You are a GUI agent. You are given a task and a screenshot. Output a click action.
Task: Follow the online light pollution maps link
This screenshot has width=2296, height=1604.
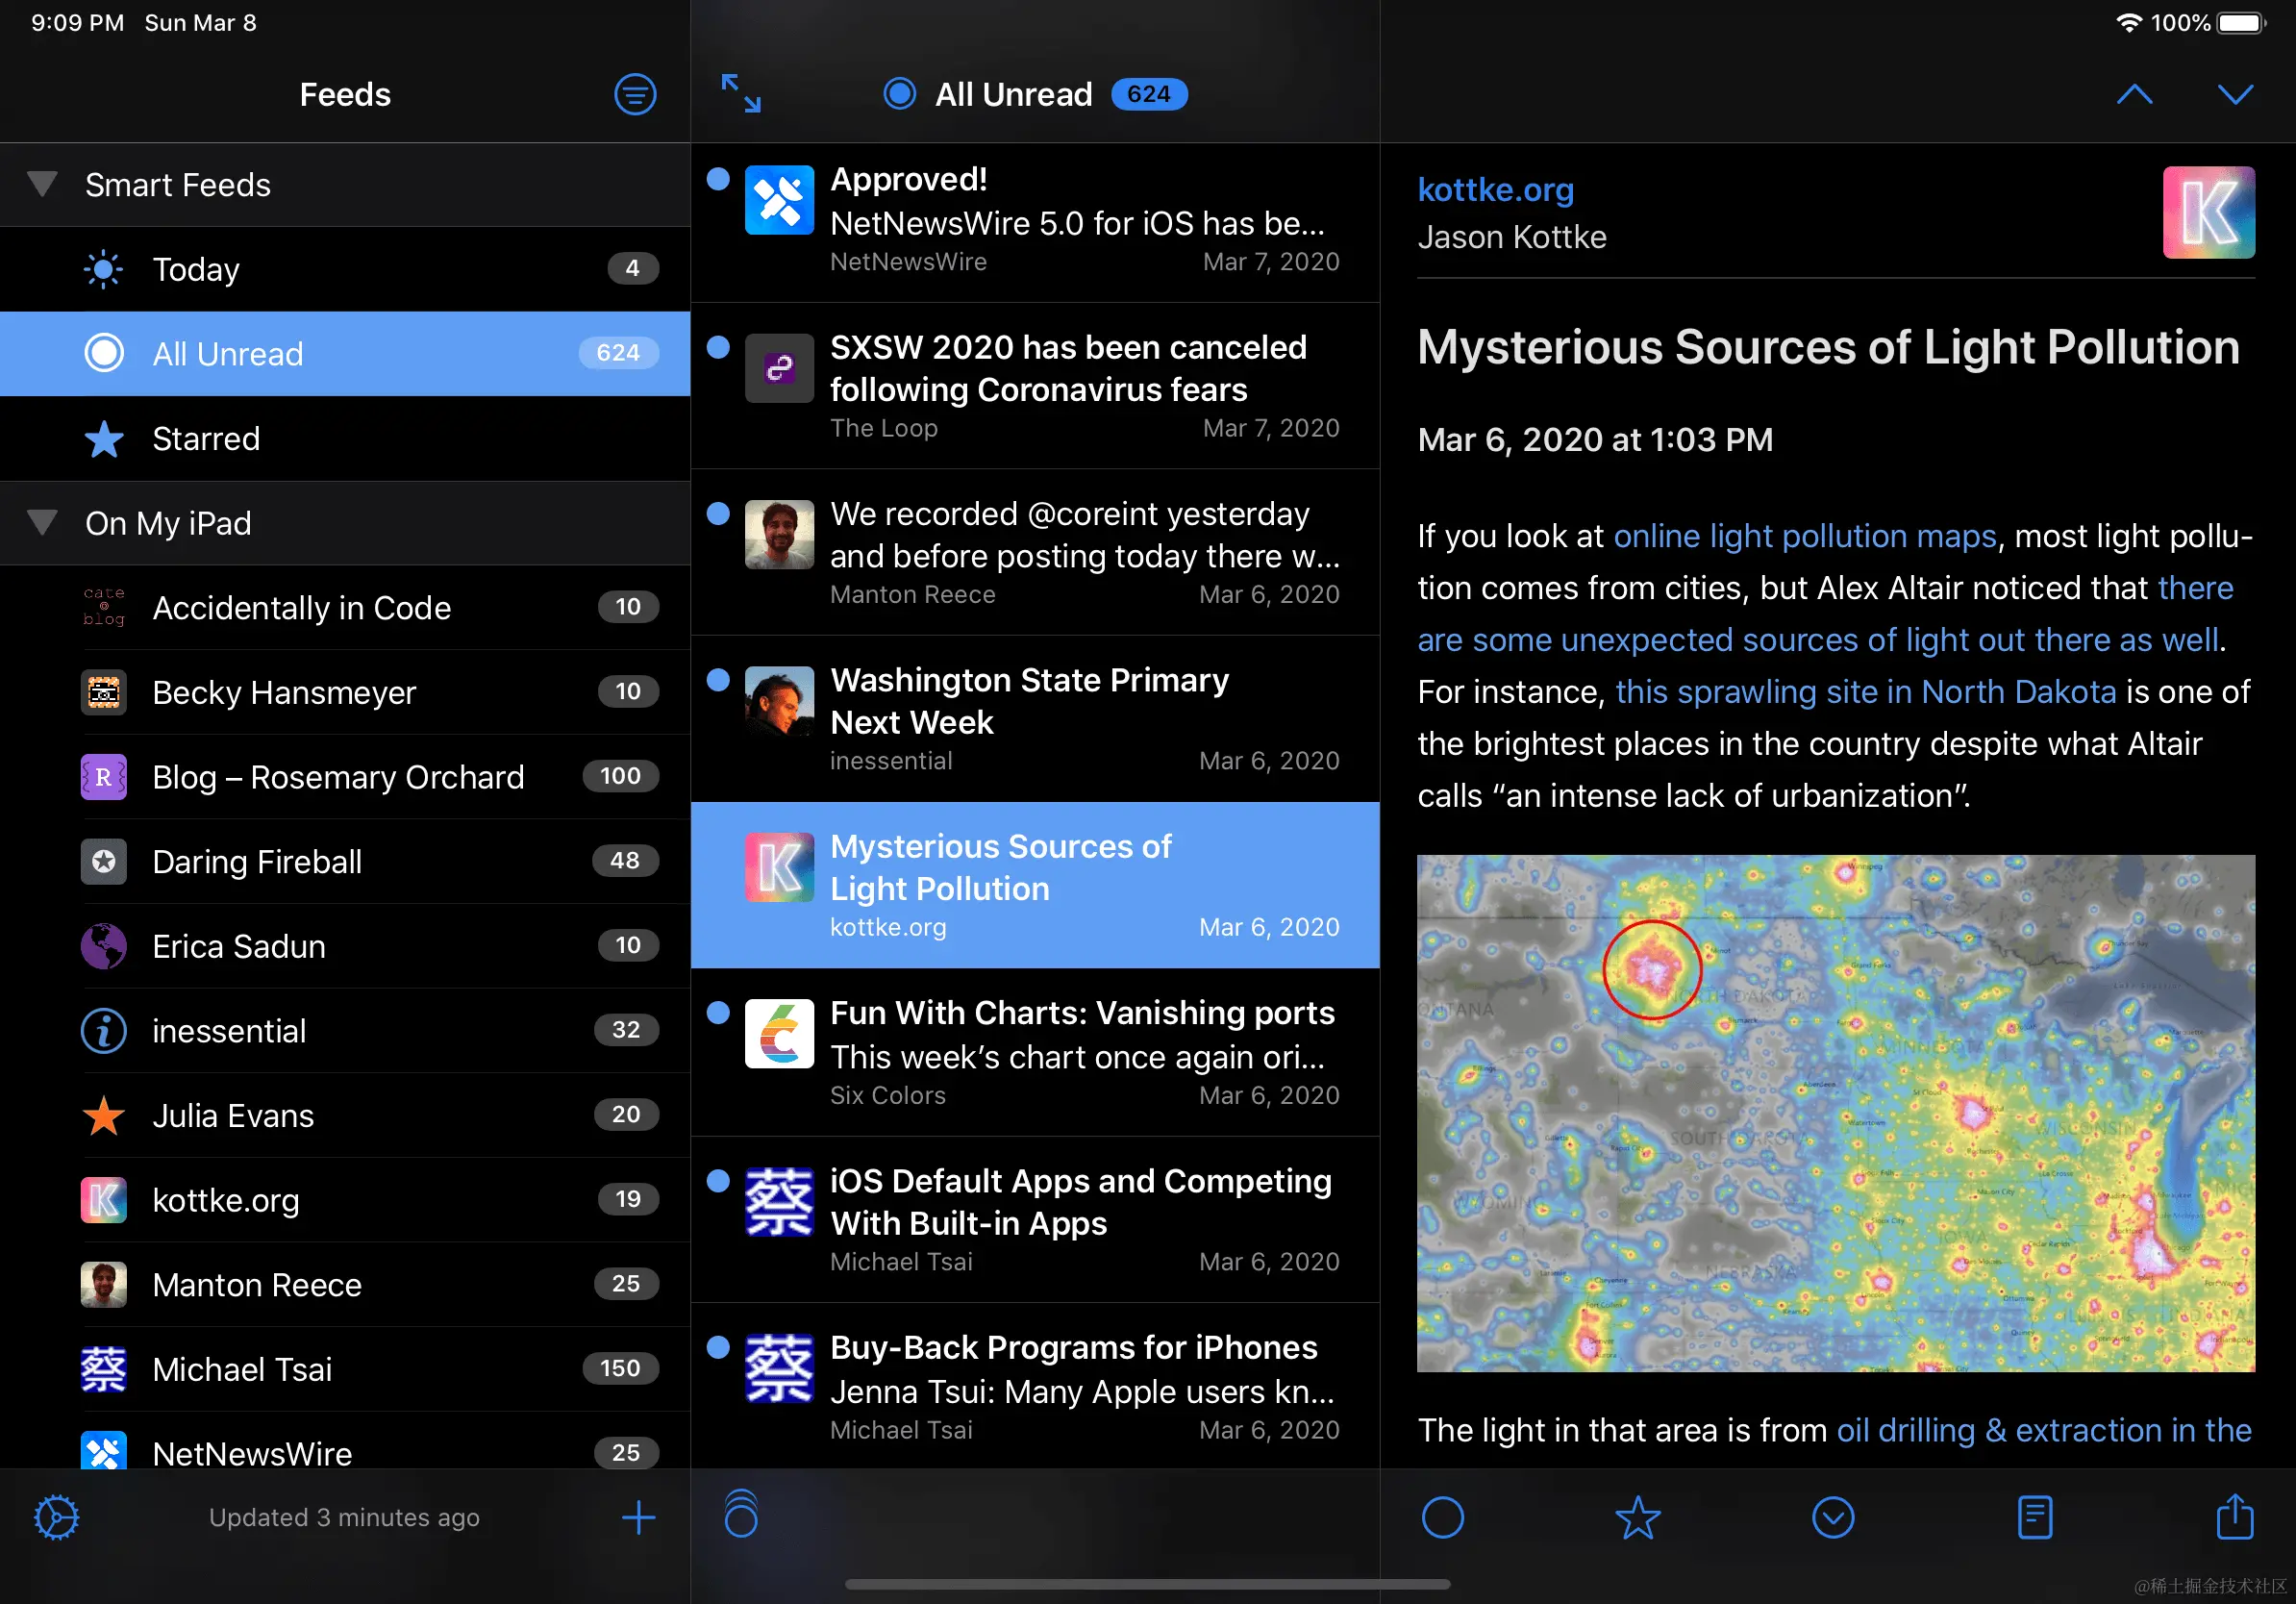(x=1805, y=536)
